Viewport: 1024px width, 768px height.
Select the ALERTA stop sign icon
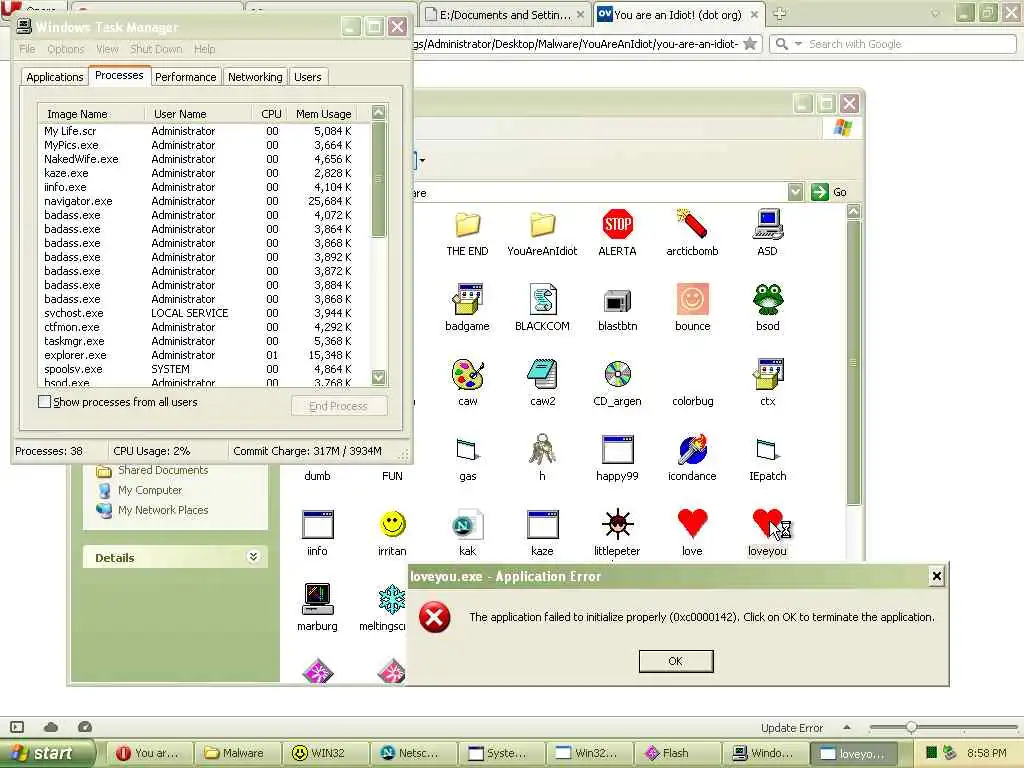617,225
